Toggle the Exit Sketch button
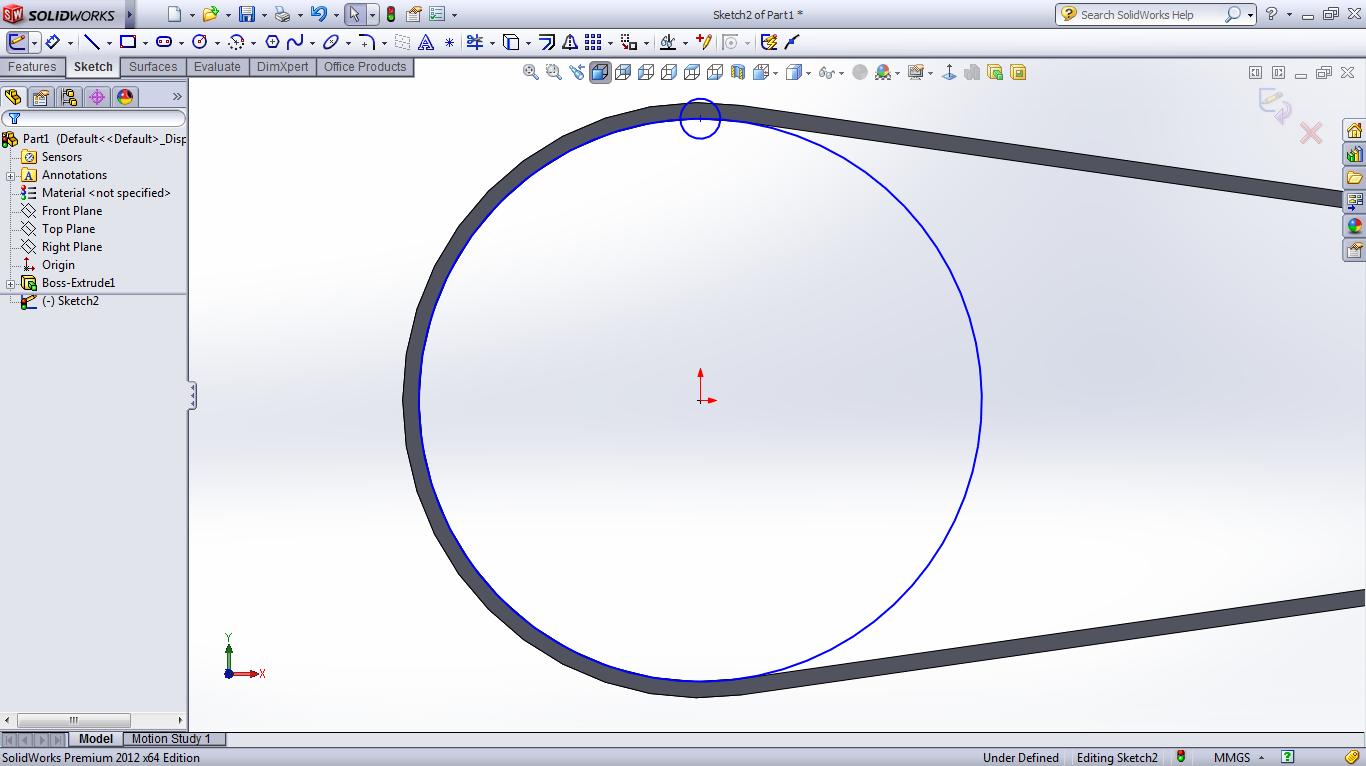 pyautogui.click(x=17, y=42)
